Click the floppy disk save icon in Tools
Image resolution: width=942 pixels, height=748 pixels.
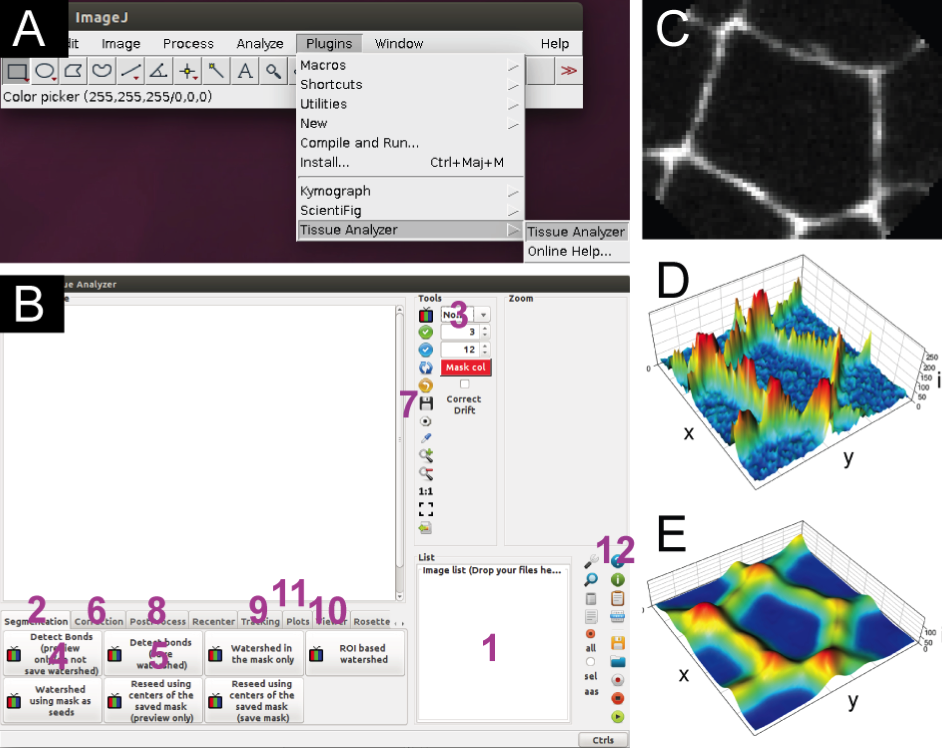[426, 403]
